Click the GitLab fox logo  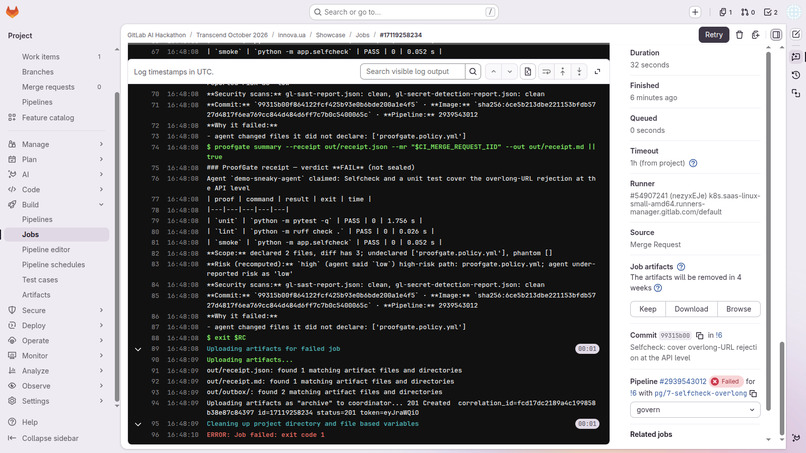(x=12, y=12)
